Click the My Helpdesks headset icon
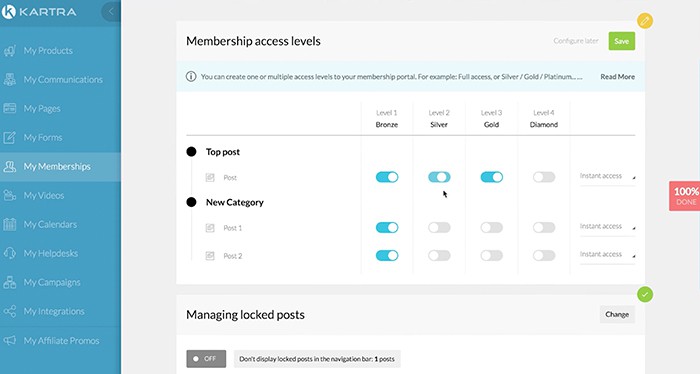 click(9, 253)
